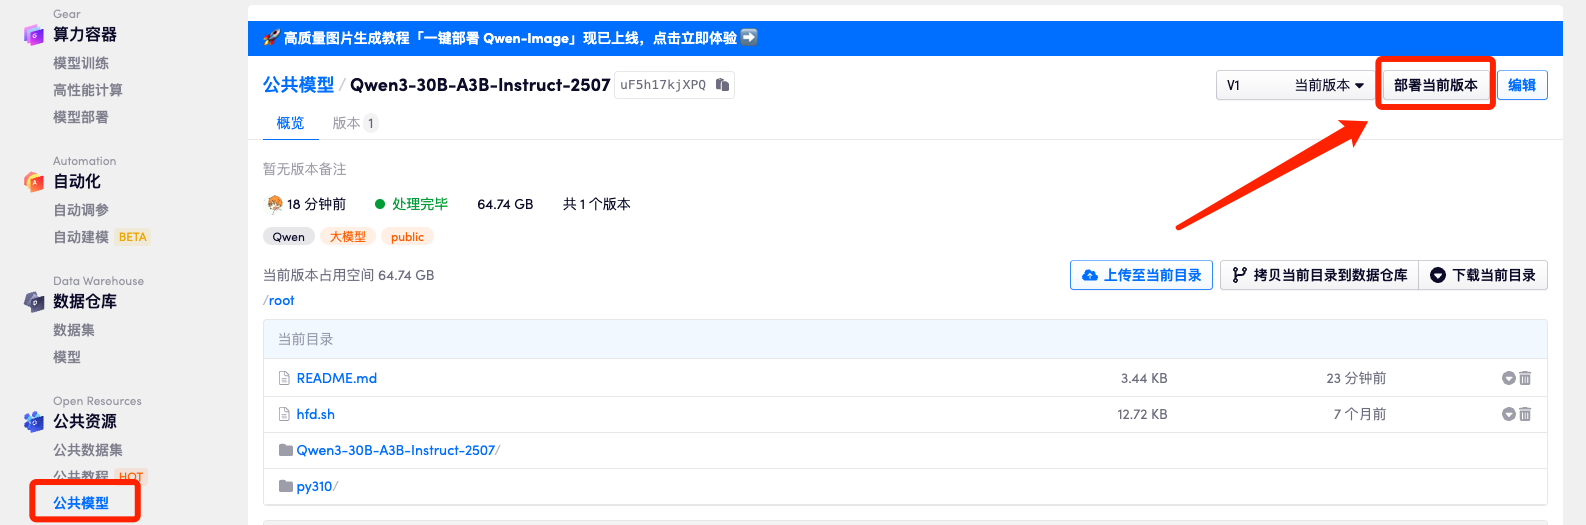Click the 暂无版本备注 text
The height and width of the screenshot is (525, 1586).
tap(305, 169)
